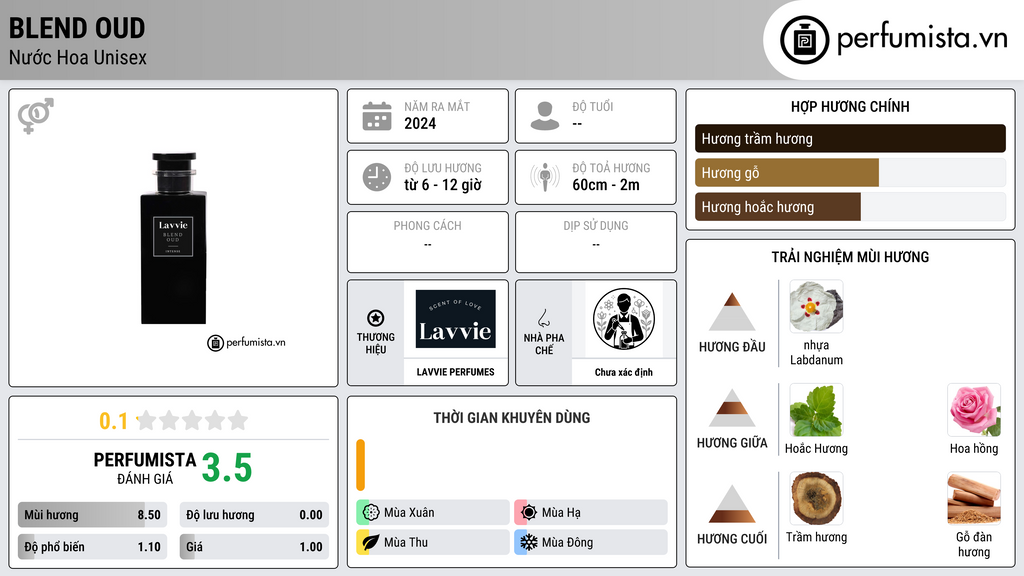Click the Mùa Đông snowflake icon

coord(529,542)
